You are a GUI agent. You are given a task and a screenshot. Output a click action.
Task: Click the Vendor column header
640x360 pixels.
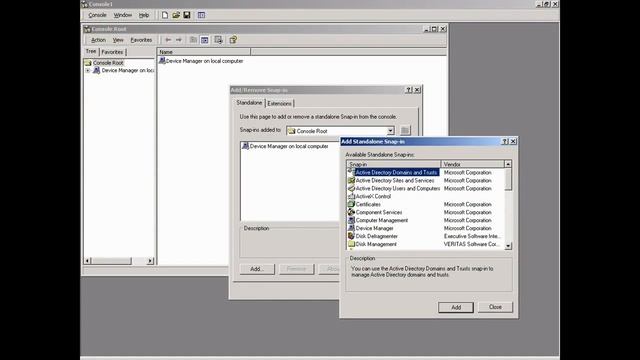coord(472,164)
